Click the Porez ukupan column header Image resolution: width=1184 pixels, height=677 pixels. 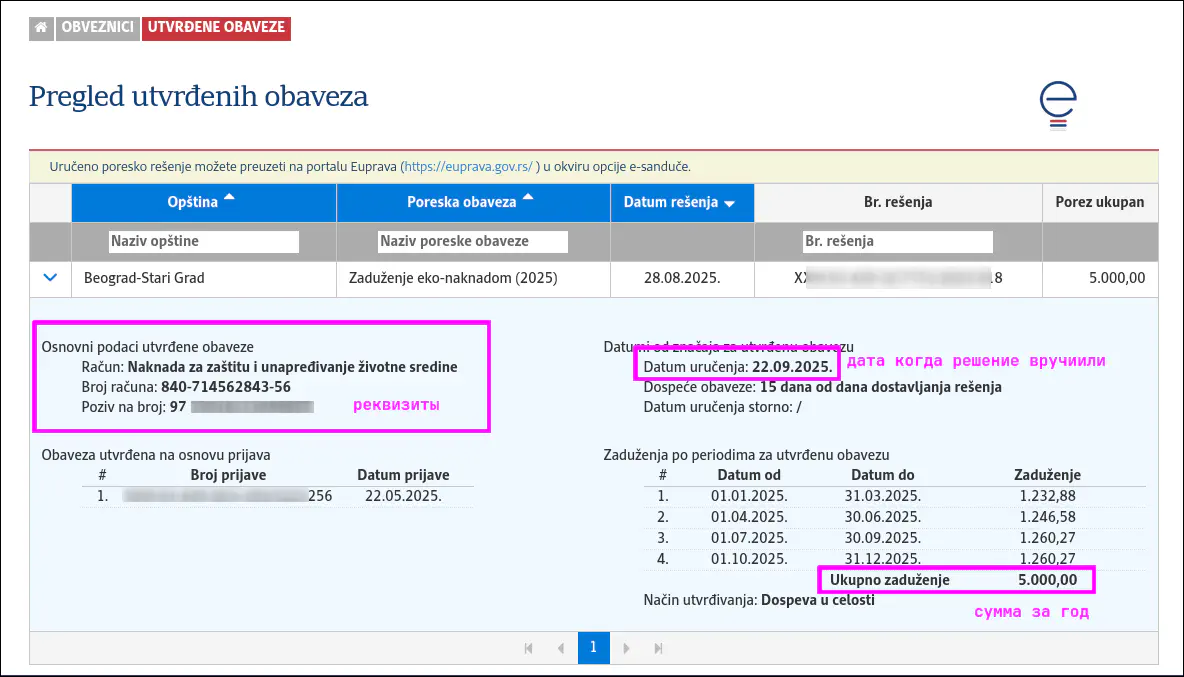coord(1099,202)
